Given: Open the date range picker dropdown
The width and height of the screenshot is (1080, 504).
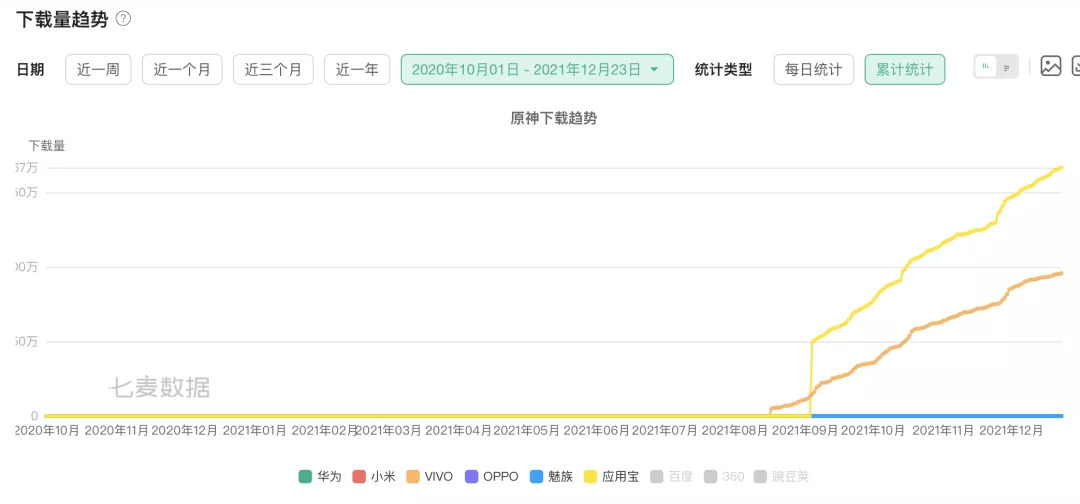Looking at the screenshot, I should tap(537, 69).
